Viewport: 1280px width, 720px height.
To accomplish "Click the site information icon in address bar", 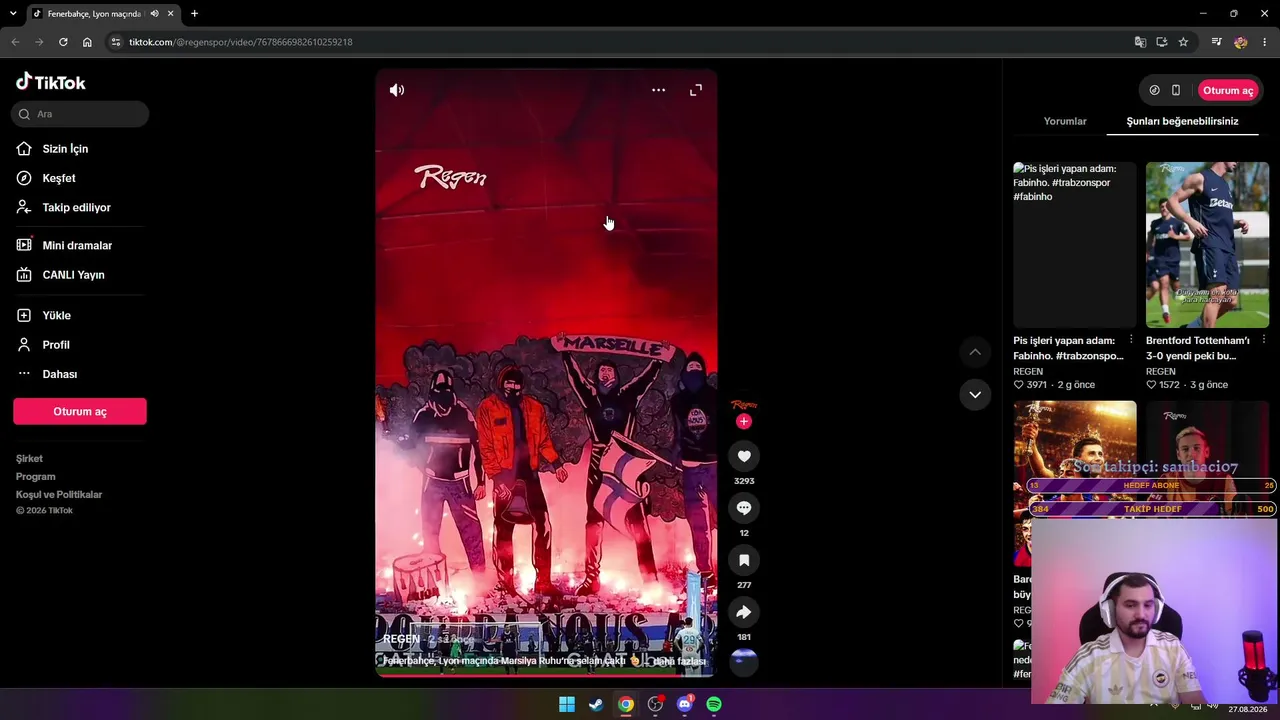I will (116, 42).
